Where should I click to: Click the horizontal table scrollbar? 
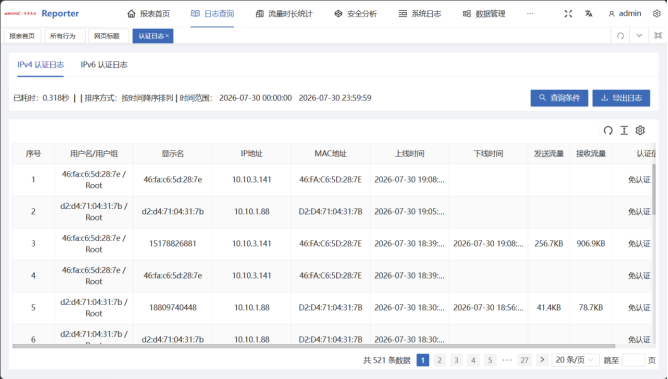[x=314, y=346]
